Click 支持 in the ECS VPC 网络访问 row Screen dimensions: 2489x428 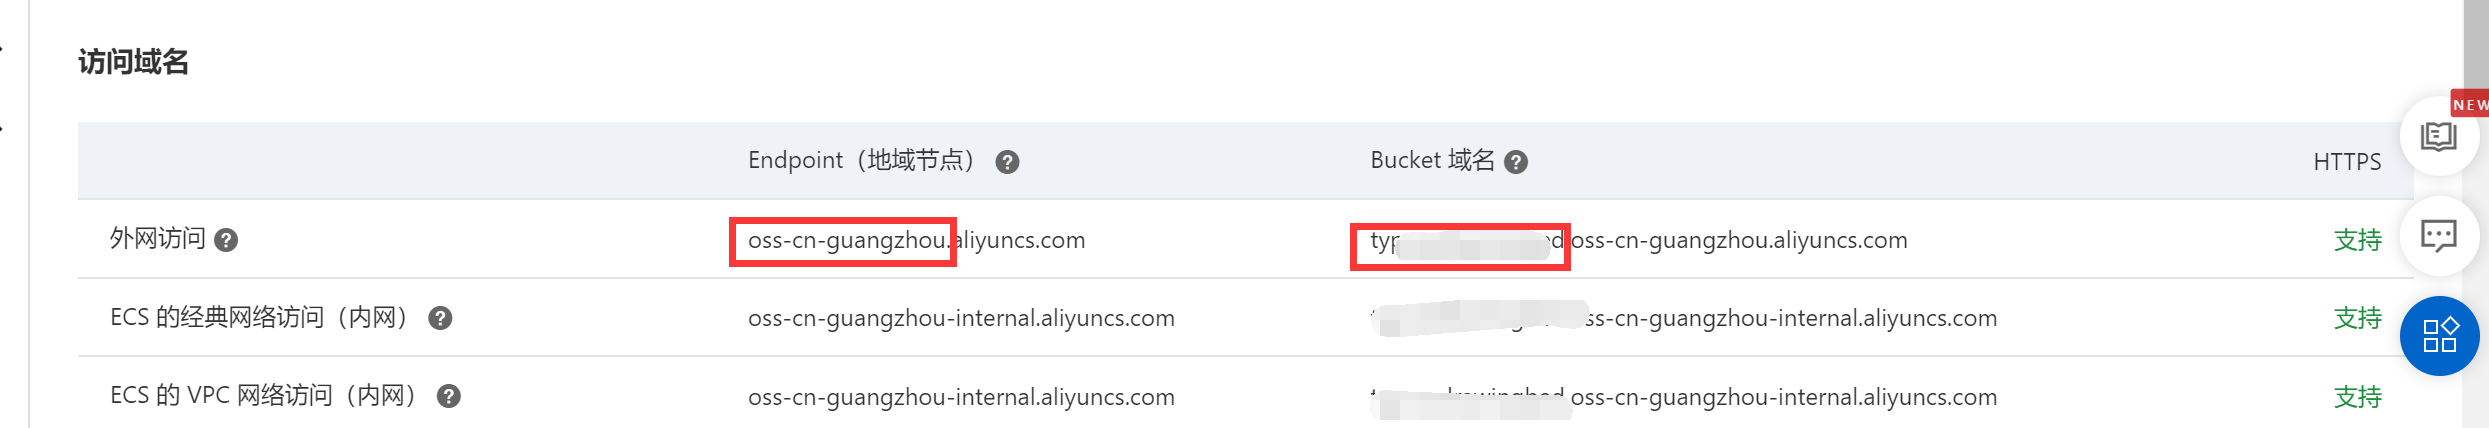click(2357, 397)
